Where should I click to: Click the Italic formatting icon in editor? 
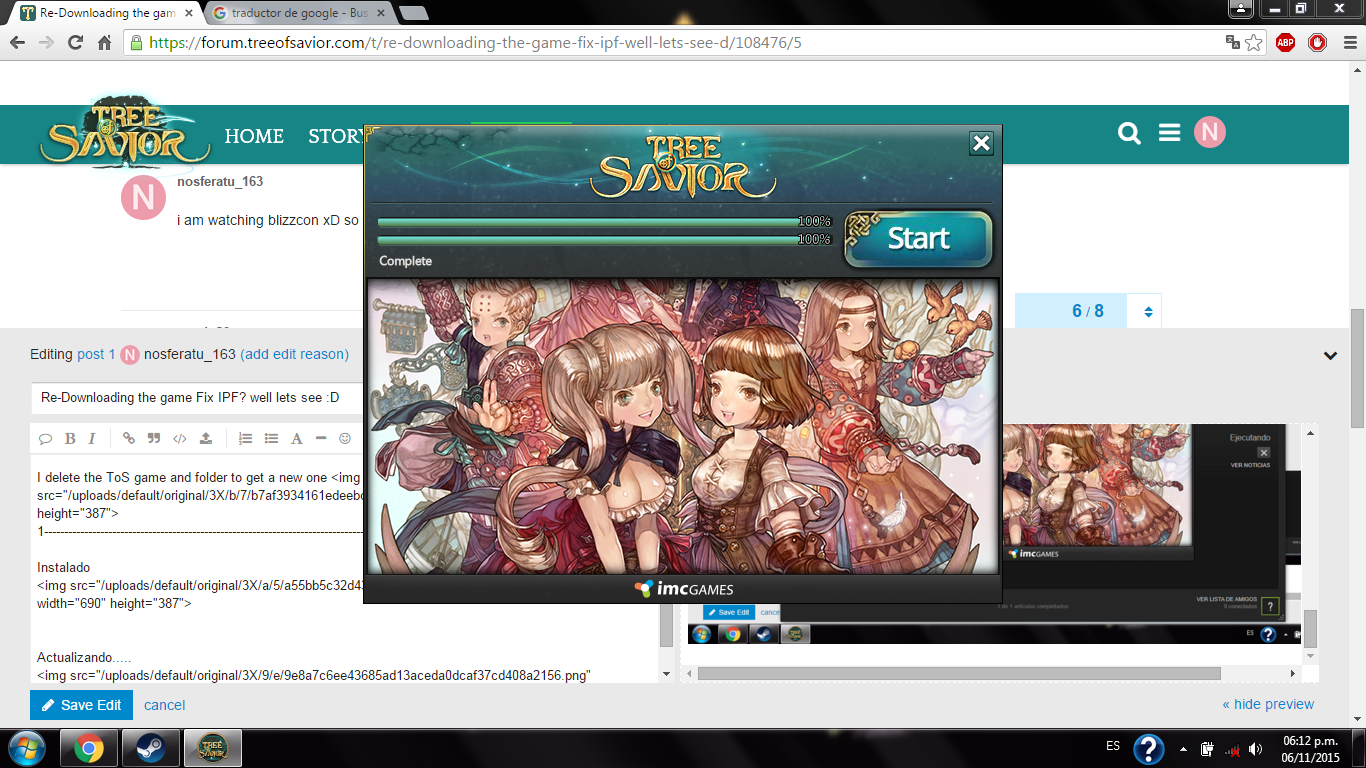(x=92, y=438)
